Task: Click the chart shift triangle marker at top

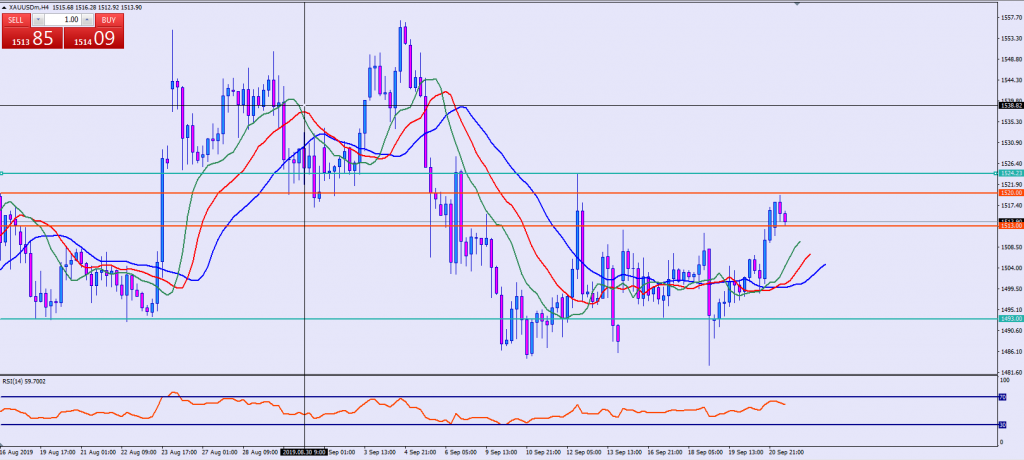Action: coord(796,4)
